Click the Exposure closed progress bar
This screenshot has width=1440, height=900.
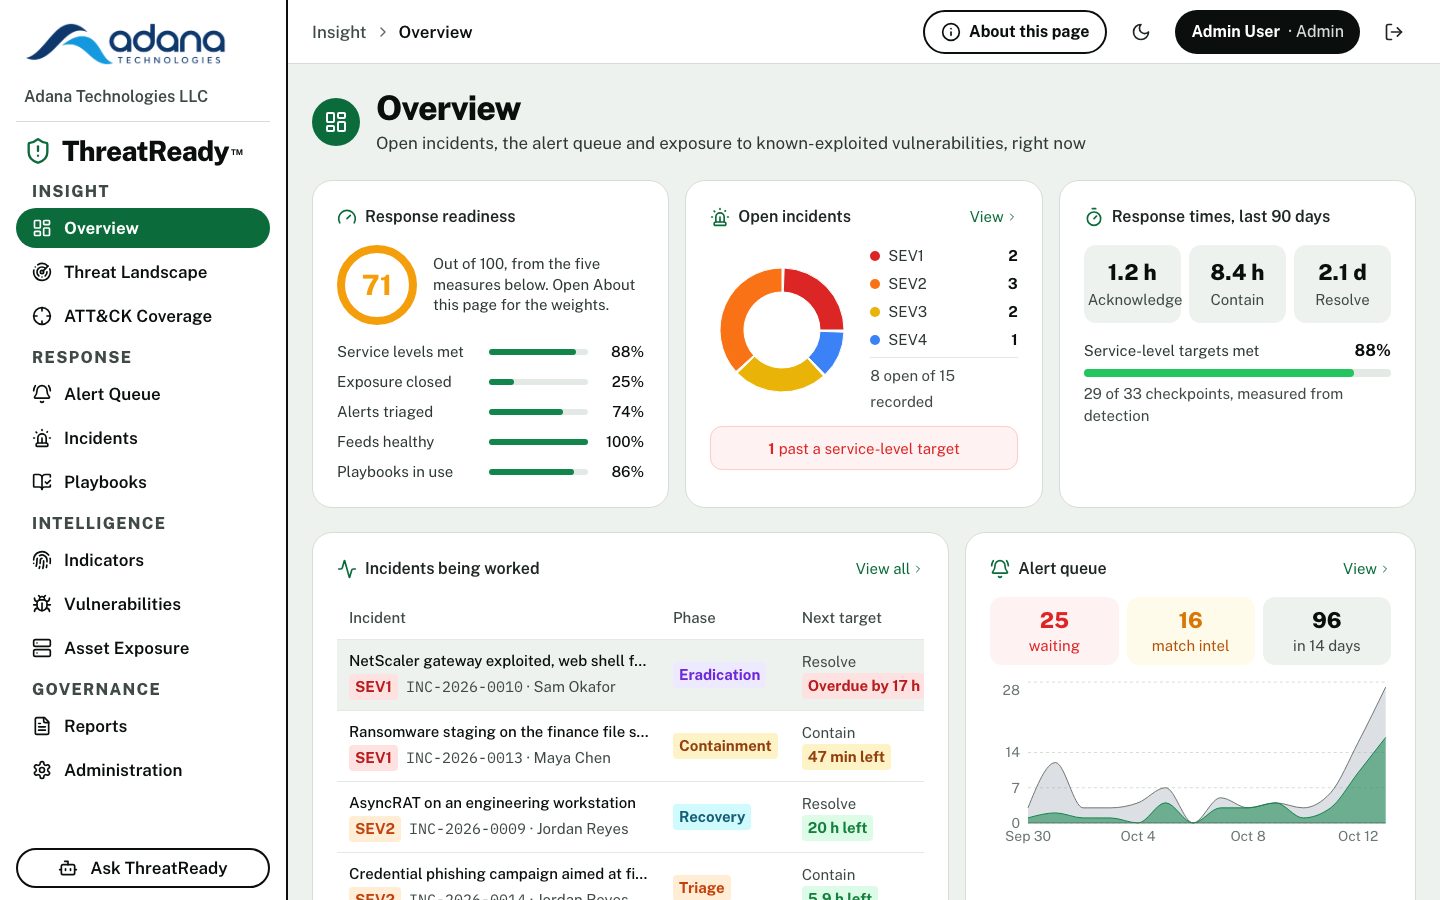pyautogui.click(x=538, y=382)
